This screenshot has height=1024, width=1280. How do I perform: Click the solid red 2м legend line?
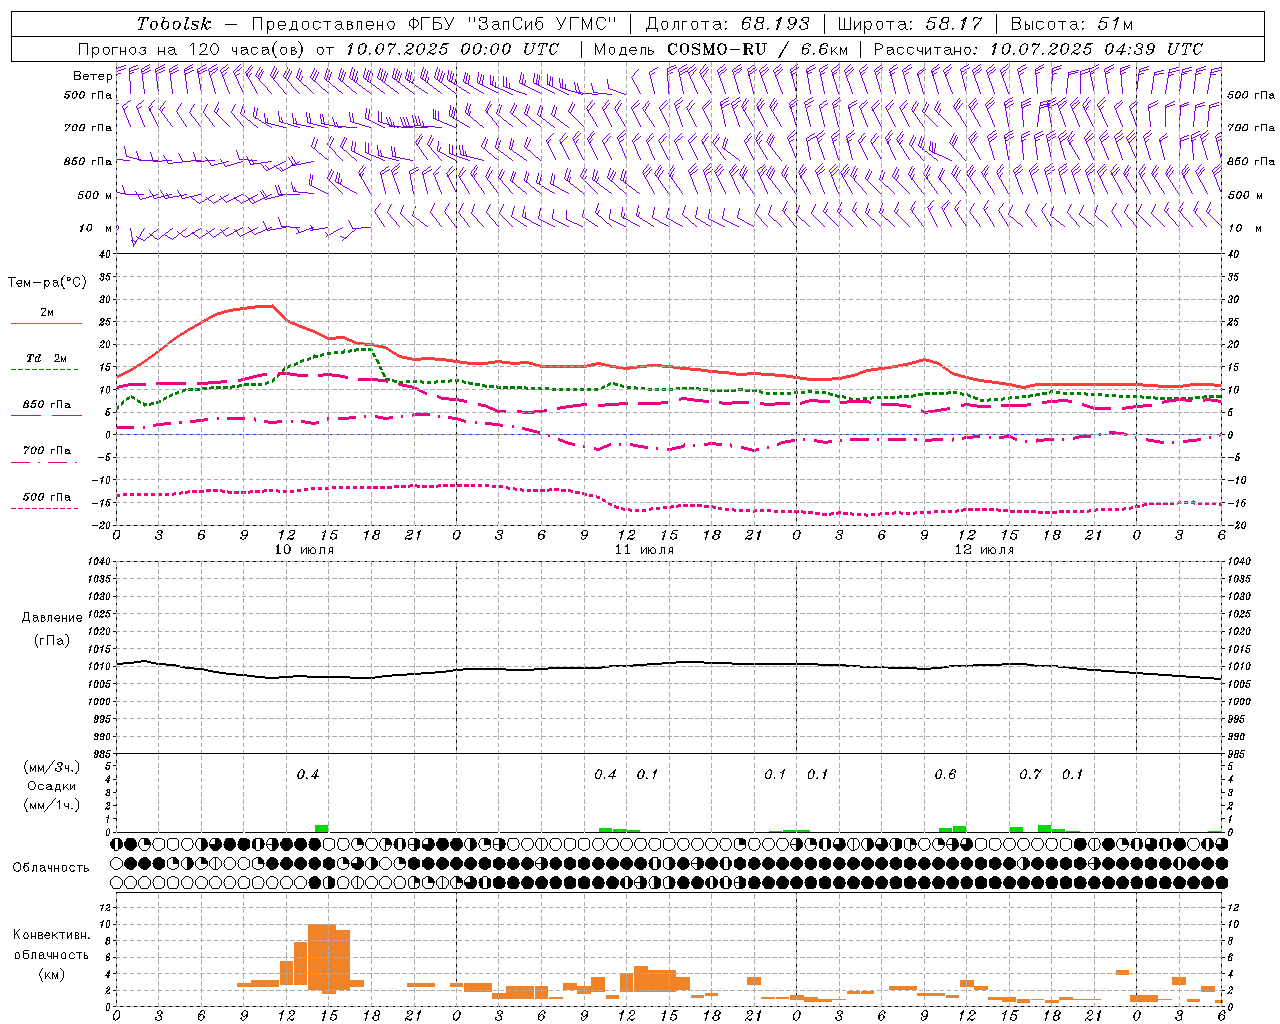point(46,323)
